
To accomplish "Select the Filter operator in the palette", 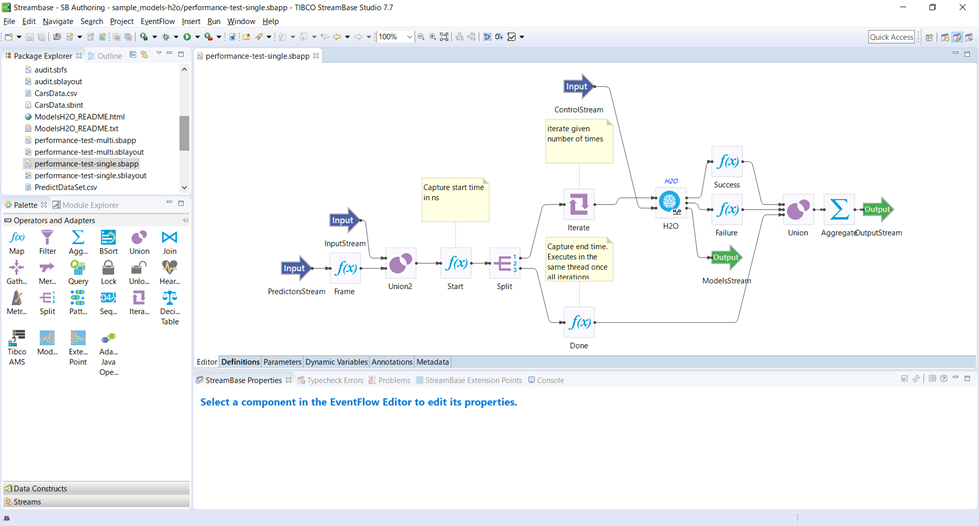I will (47, 242).
